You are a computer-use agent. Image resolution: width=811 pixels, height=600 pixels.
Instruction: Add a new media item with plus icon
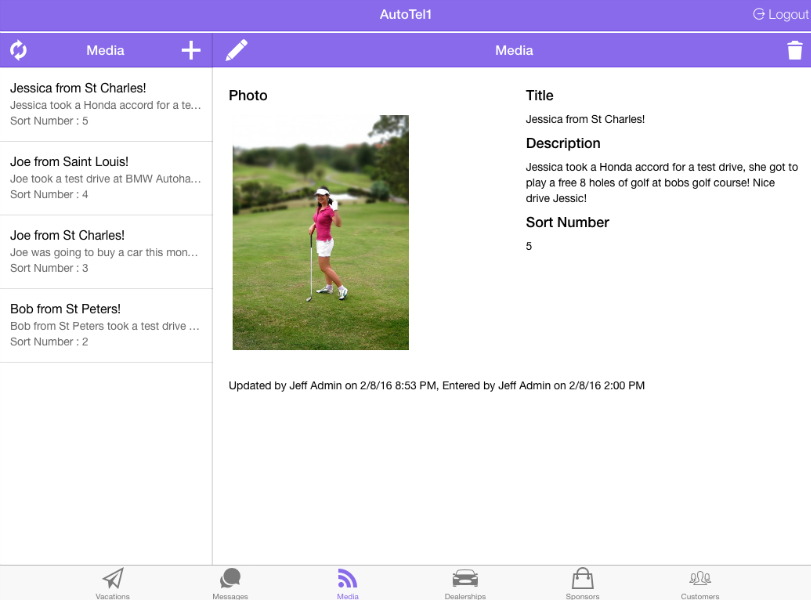[191, 50]
